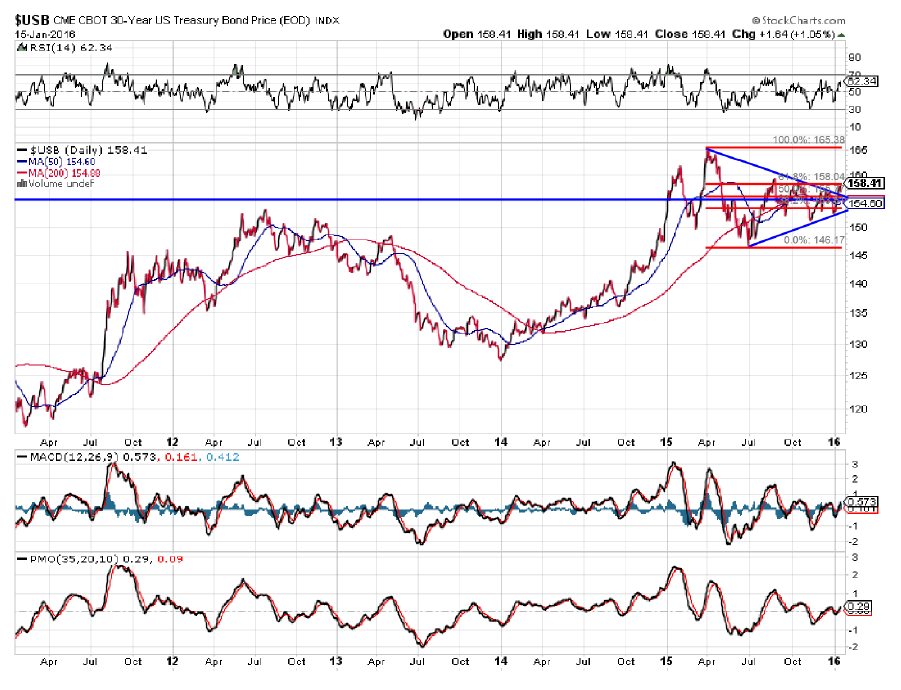Click the boxed 154.60 price level on right axis
Screen dimensions: 901x690
(864, 204)
